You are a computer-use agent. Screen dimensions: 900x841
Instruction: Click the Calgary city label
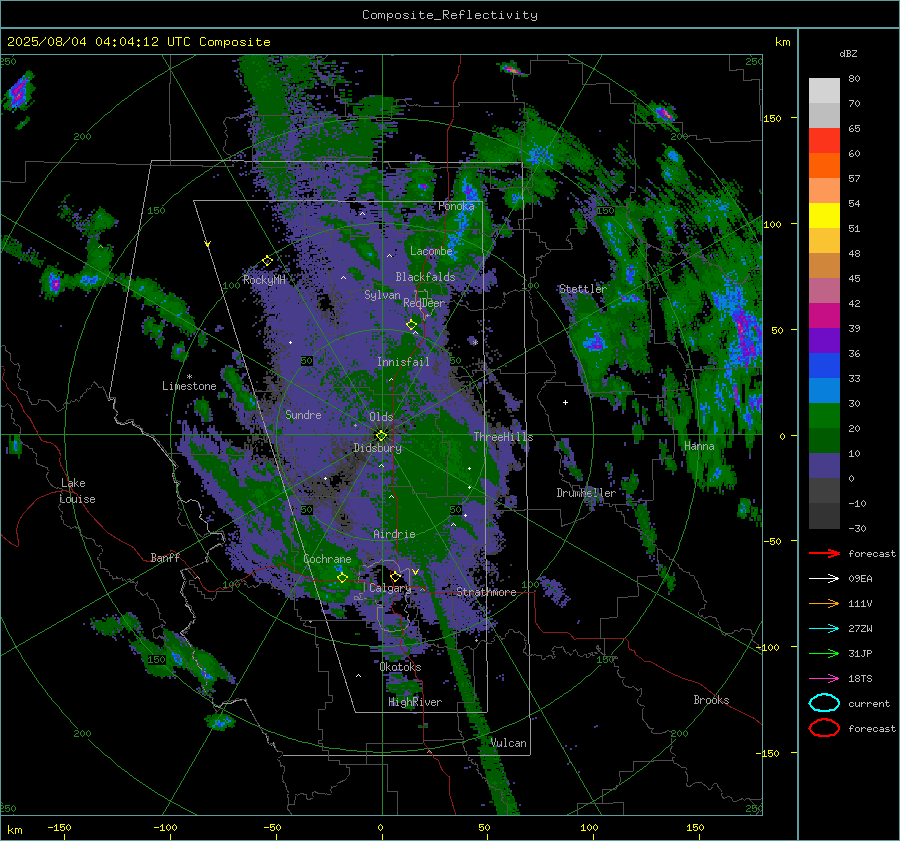pyautogui.click(x=390, y=588)
